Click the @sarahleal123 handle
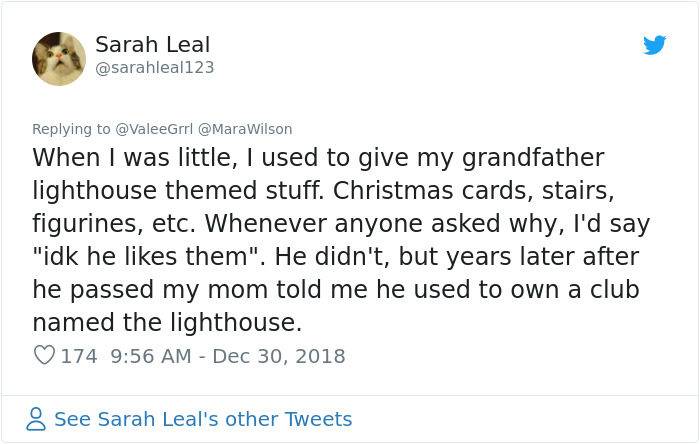This screenshot has height=444, width=700. (x=154, y=67)
